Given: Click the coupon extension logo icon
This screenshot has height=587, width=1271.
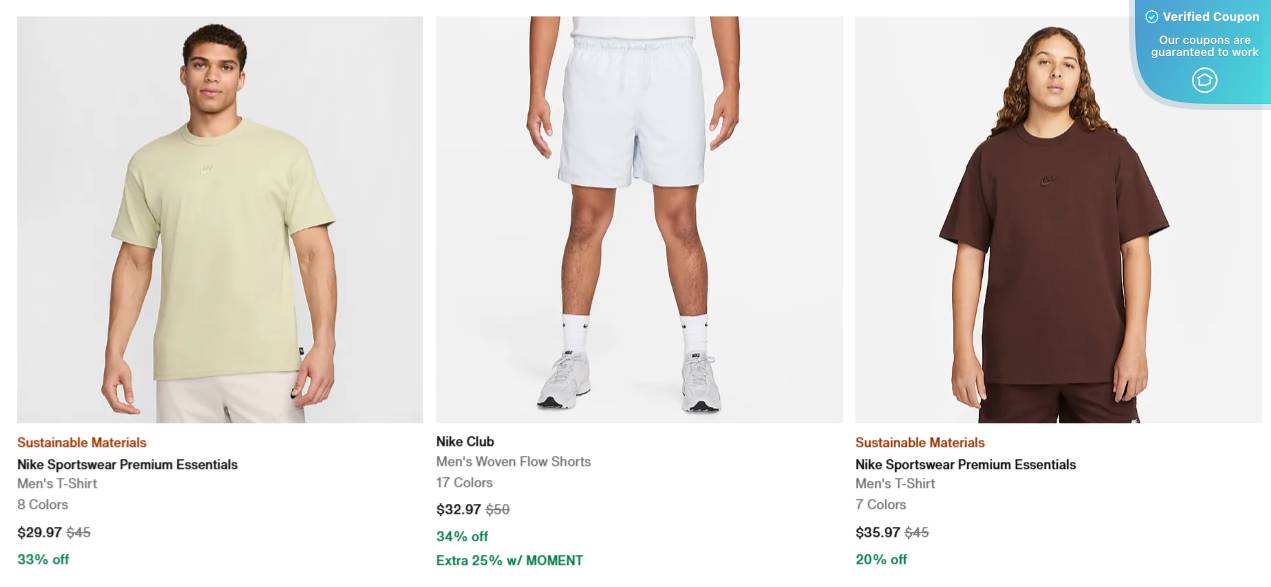Looking at the screenshot, I should coord(1204,80).
